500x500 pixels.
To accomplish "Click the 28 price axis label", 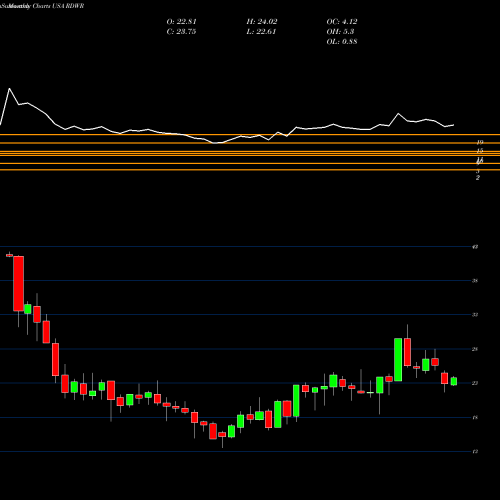I will (475, 349).
